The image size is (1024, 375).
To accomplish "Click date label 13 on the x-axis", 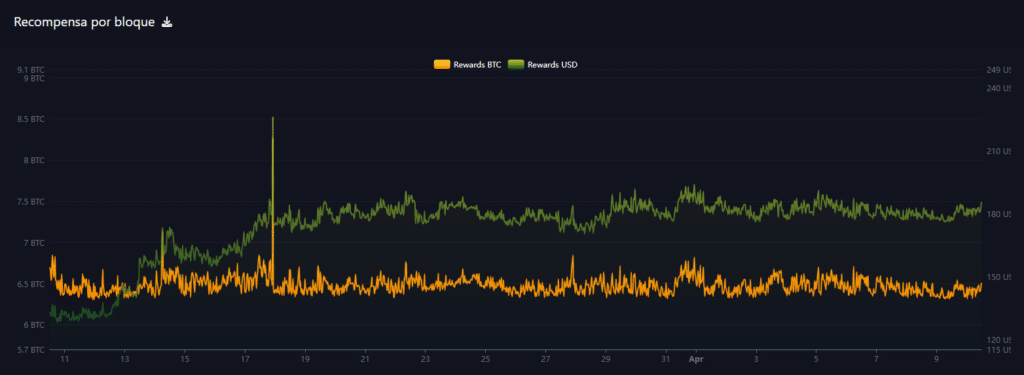I will (125, 359).
